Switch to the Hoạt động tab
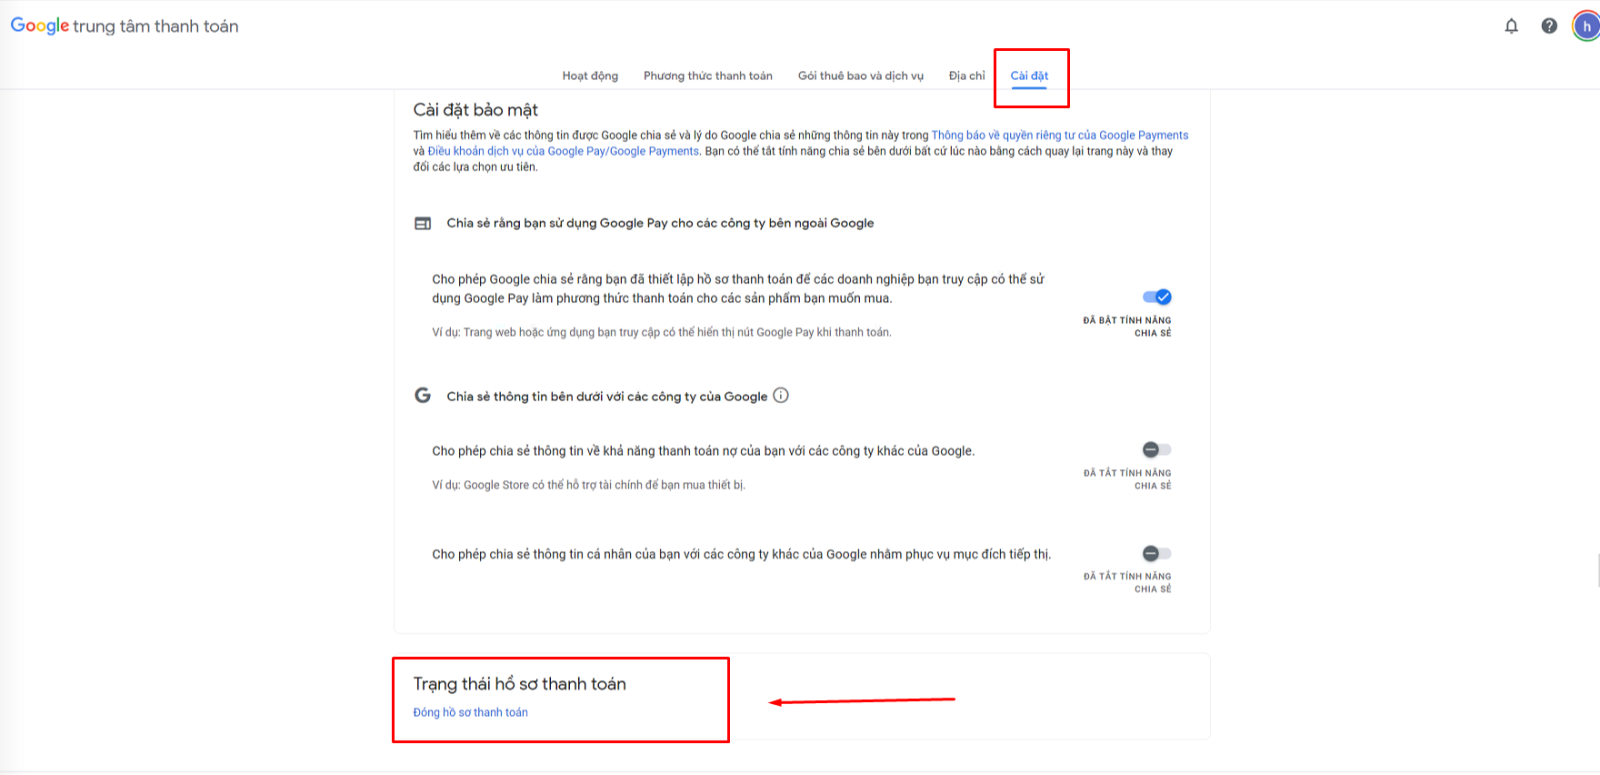 click(x=590, y=76)
